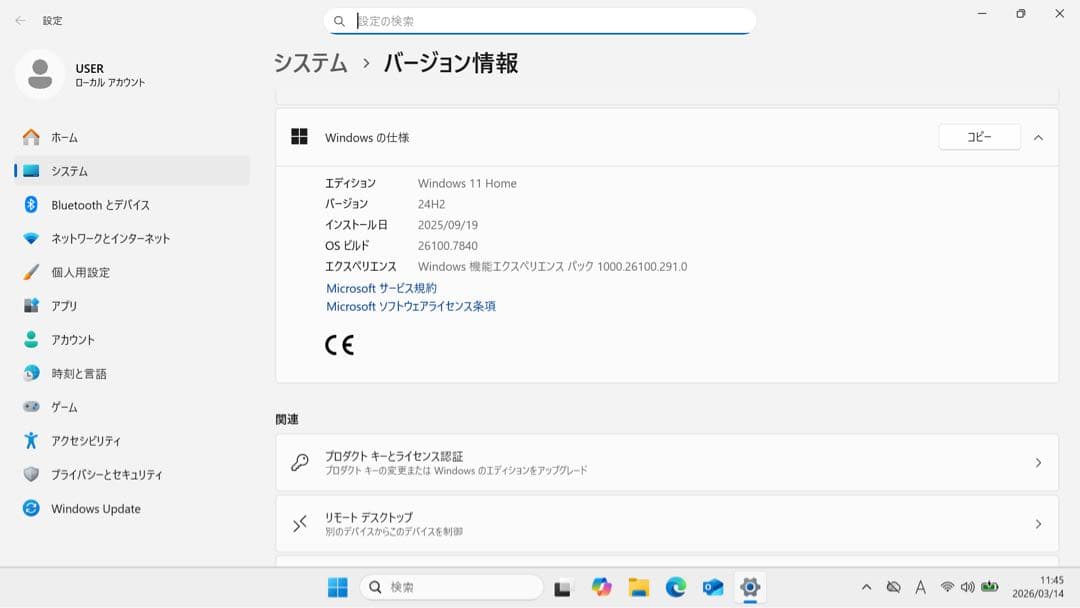
Task: Click the 個人用設定 paintbrush icon
Action: (x=31, y=272)
